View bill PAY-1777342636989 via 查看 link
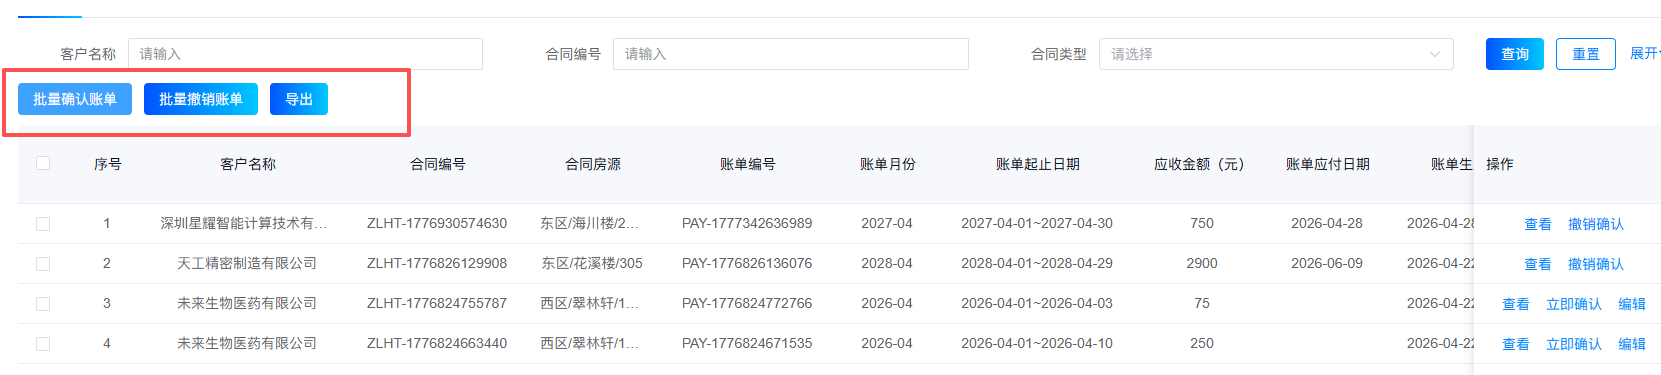The width and height of the screenshot is (1661, 375). pos(1538,224)
